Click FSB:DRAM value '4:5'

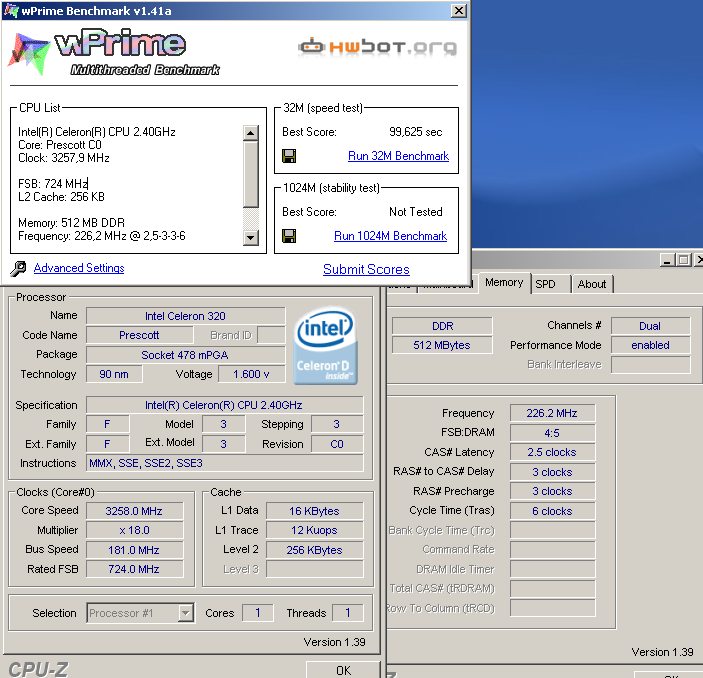click(x=552, y=433)
